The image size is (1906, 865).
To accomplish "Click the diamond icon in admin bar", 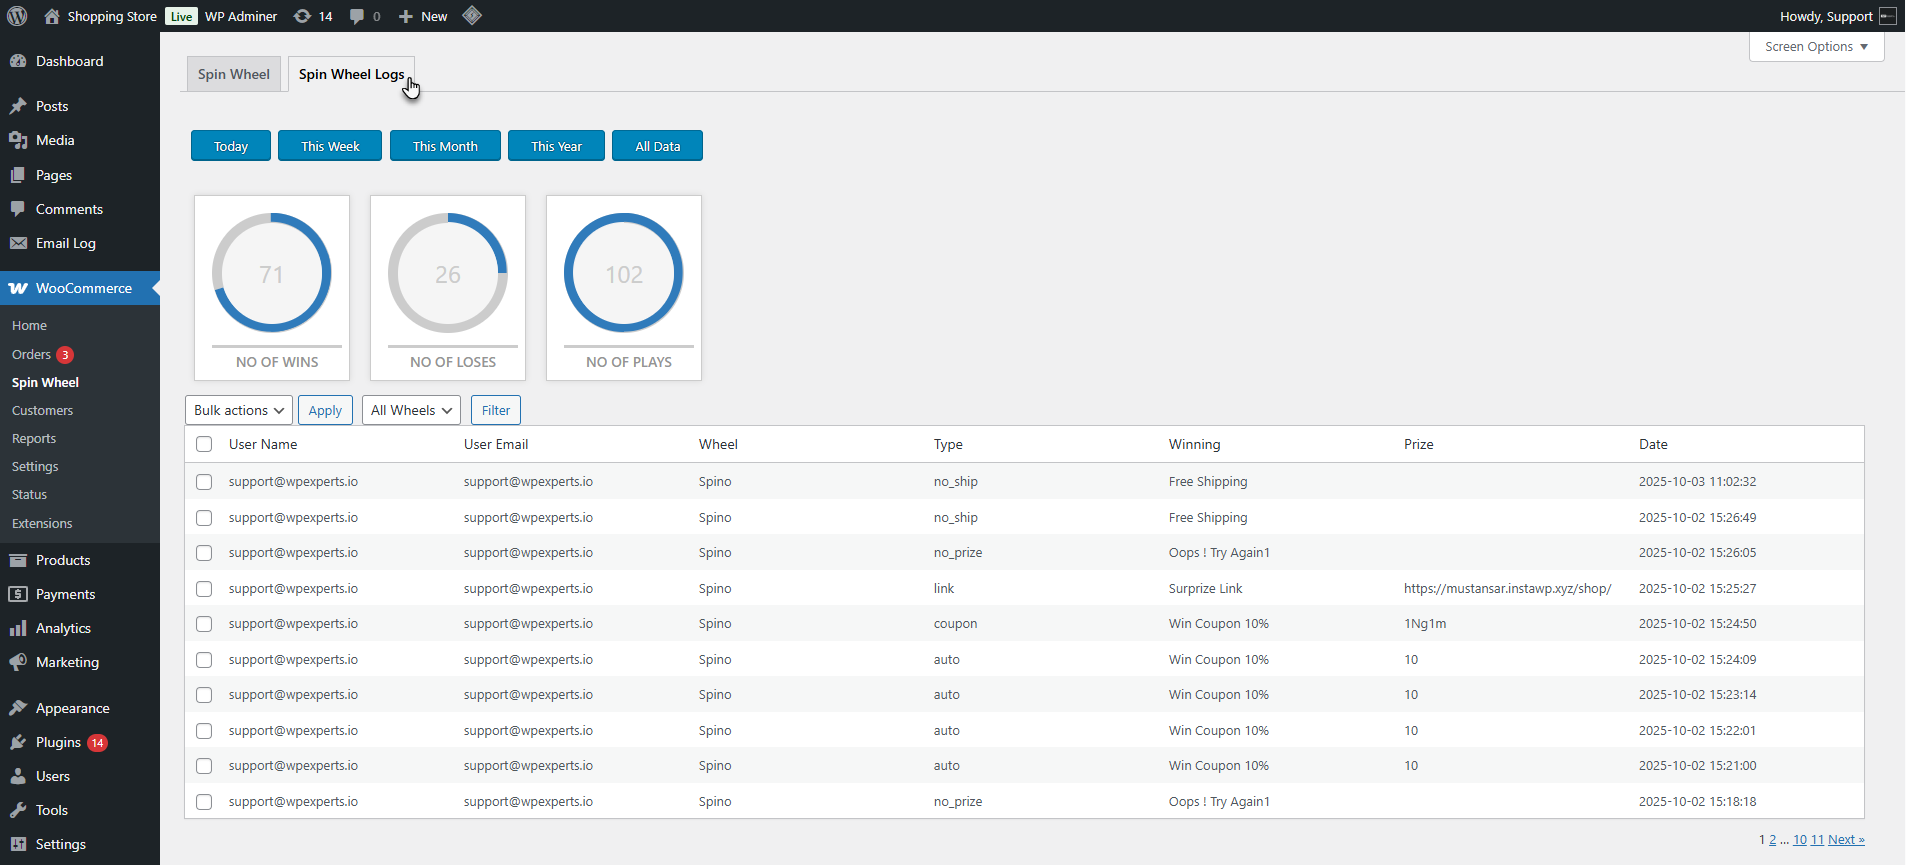I will [x=472, y=16].
